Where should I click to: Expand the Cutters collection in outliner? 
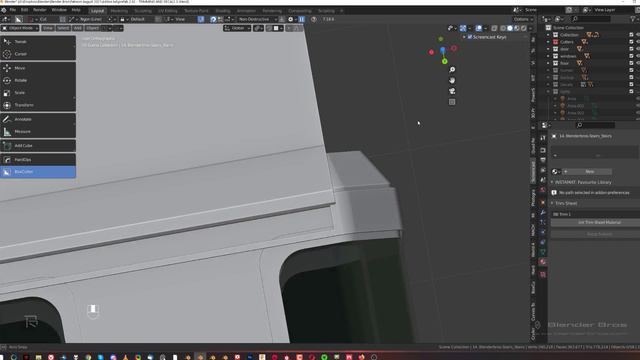tap(548, 42)
